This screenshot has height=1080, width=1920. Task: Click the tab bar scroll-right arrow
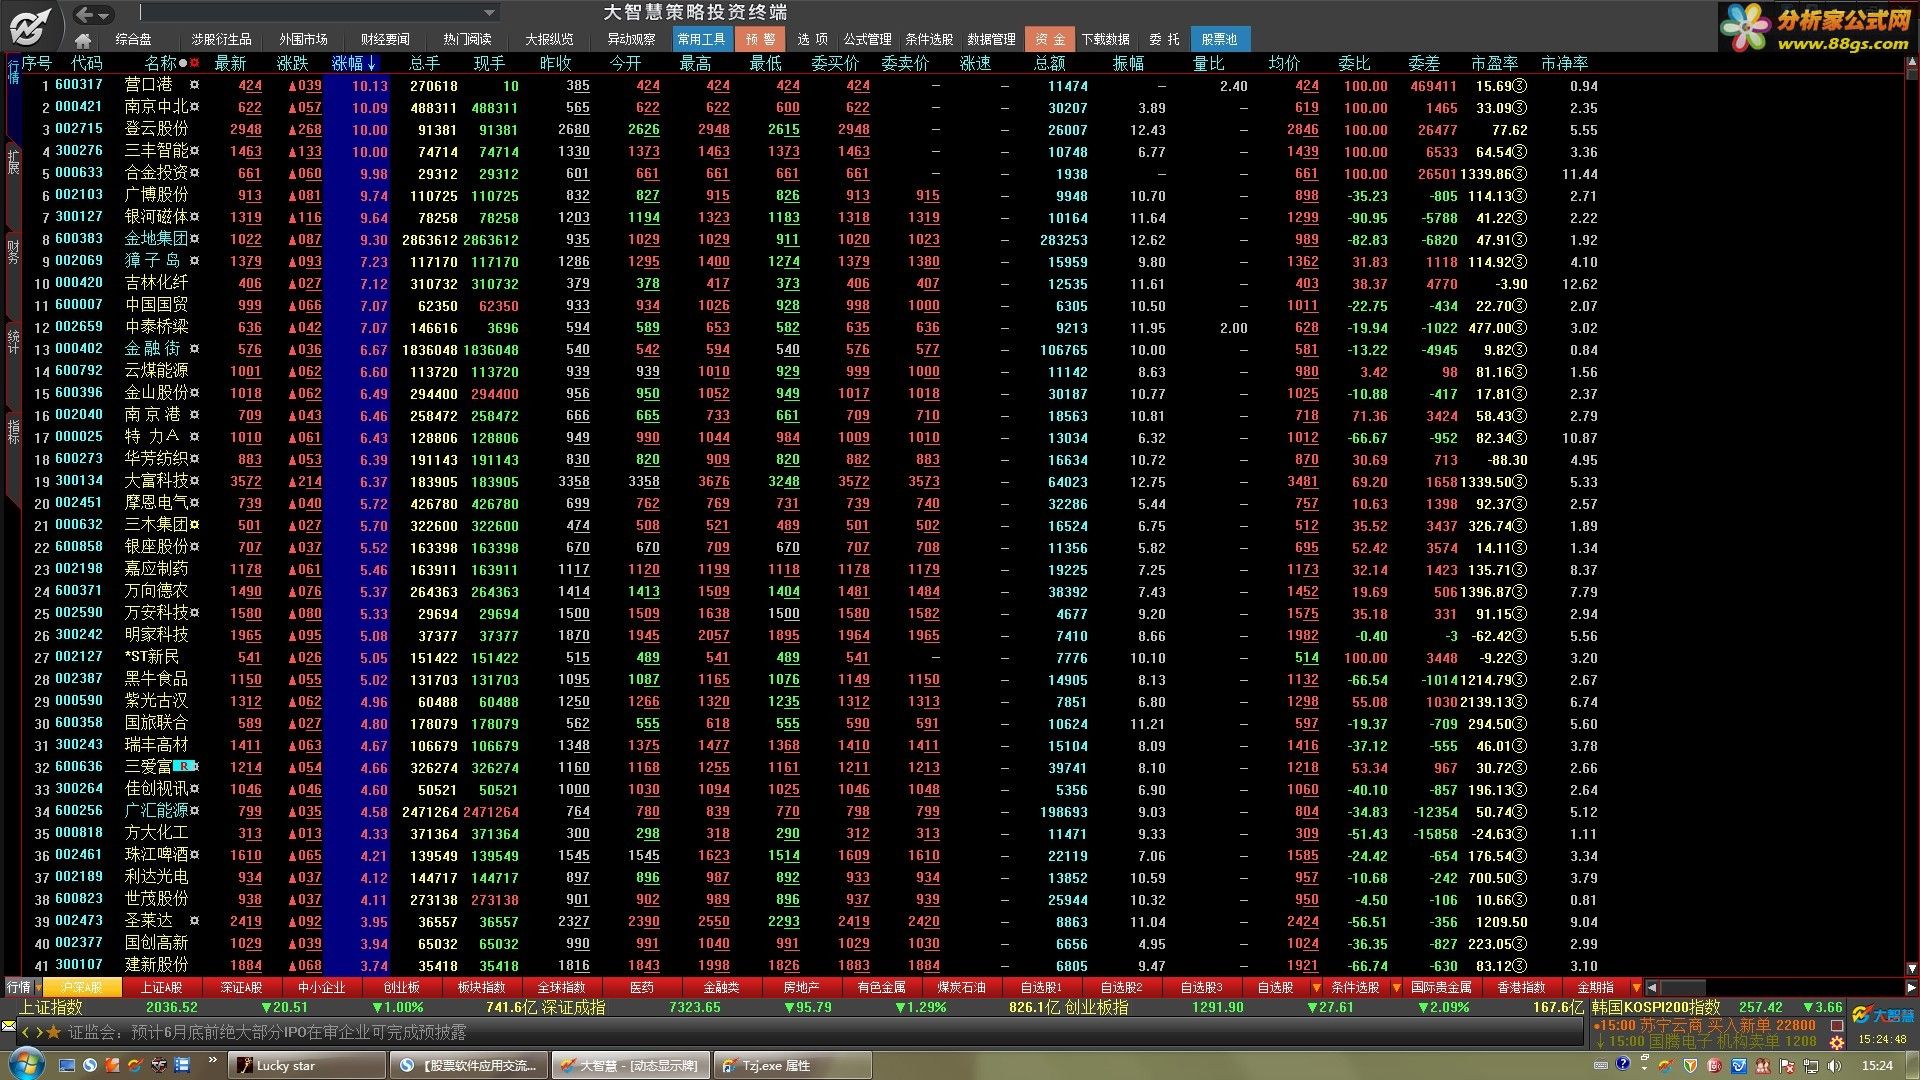tap(1911, 987)
